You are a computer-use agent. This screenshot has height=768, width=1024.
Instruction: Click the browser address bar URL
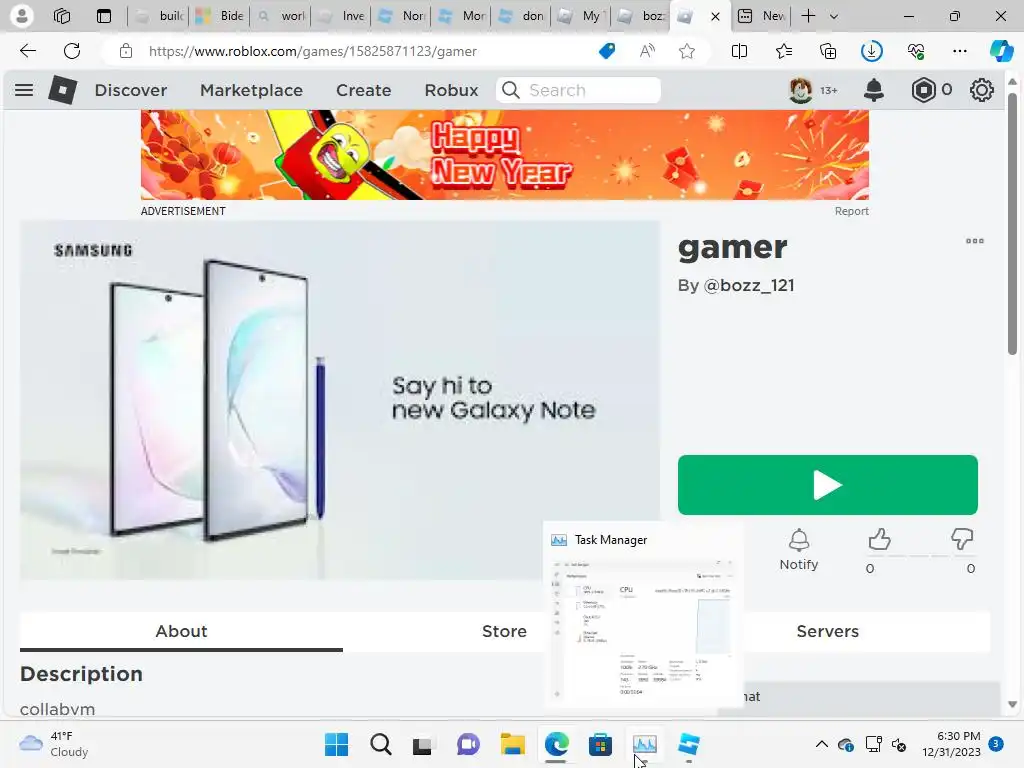tap(313, 51)
